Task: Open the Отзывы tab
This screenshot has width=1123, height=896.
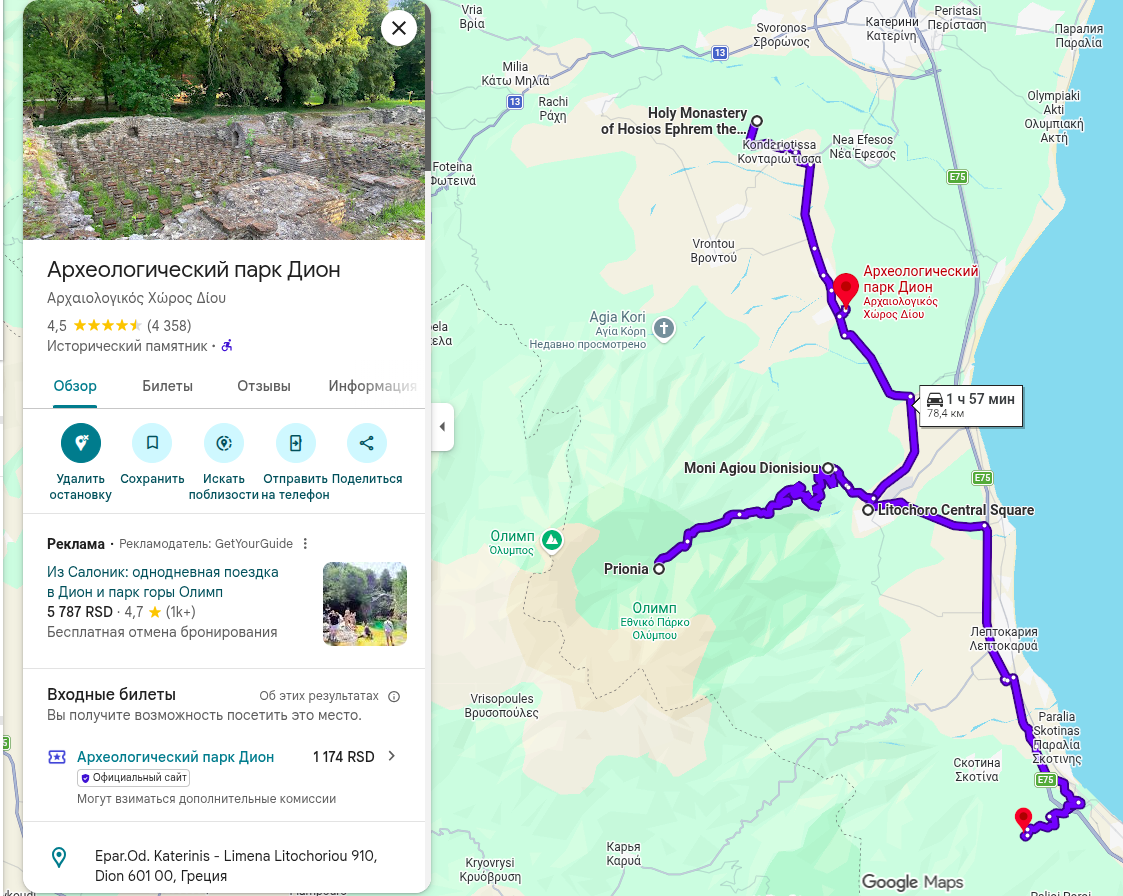Action: coord(264,386)
